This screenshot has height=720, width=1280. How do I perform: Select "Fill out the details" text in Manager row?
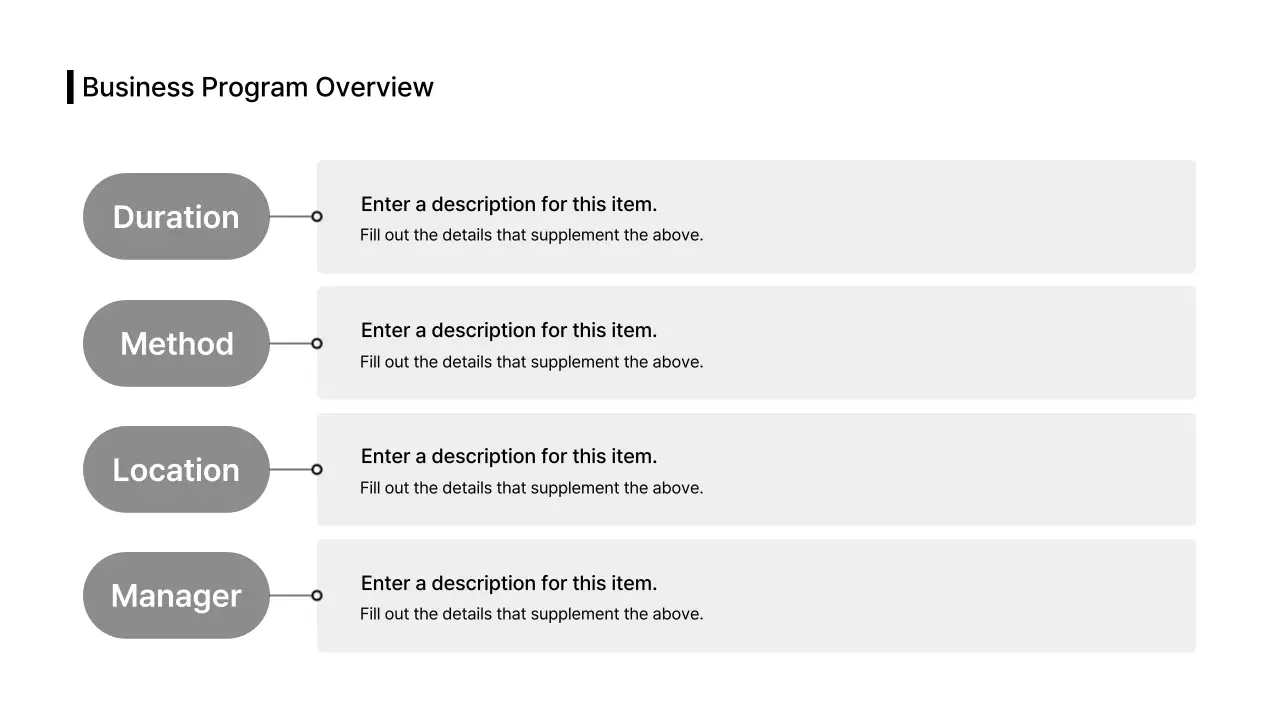point(531,614)
